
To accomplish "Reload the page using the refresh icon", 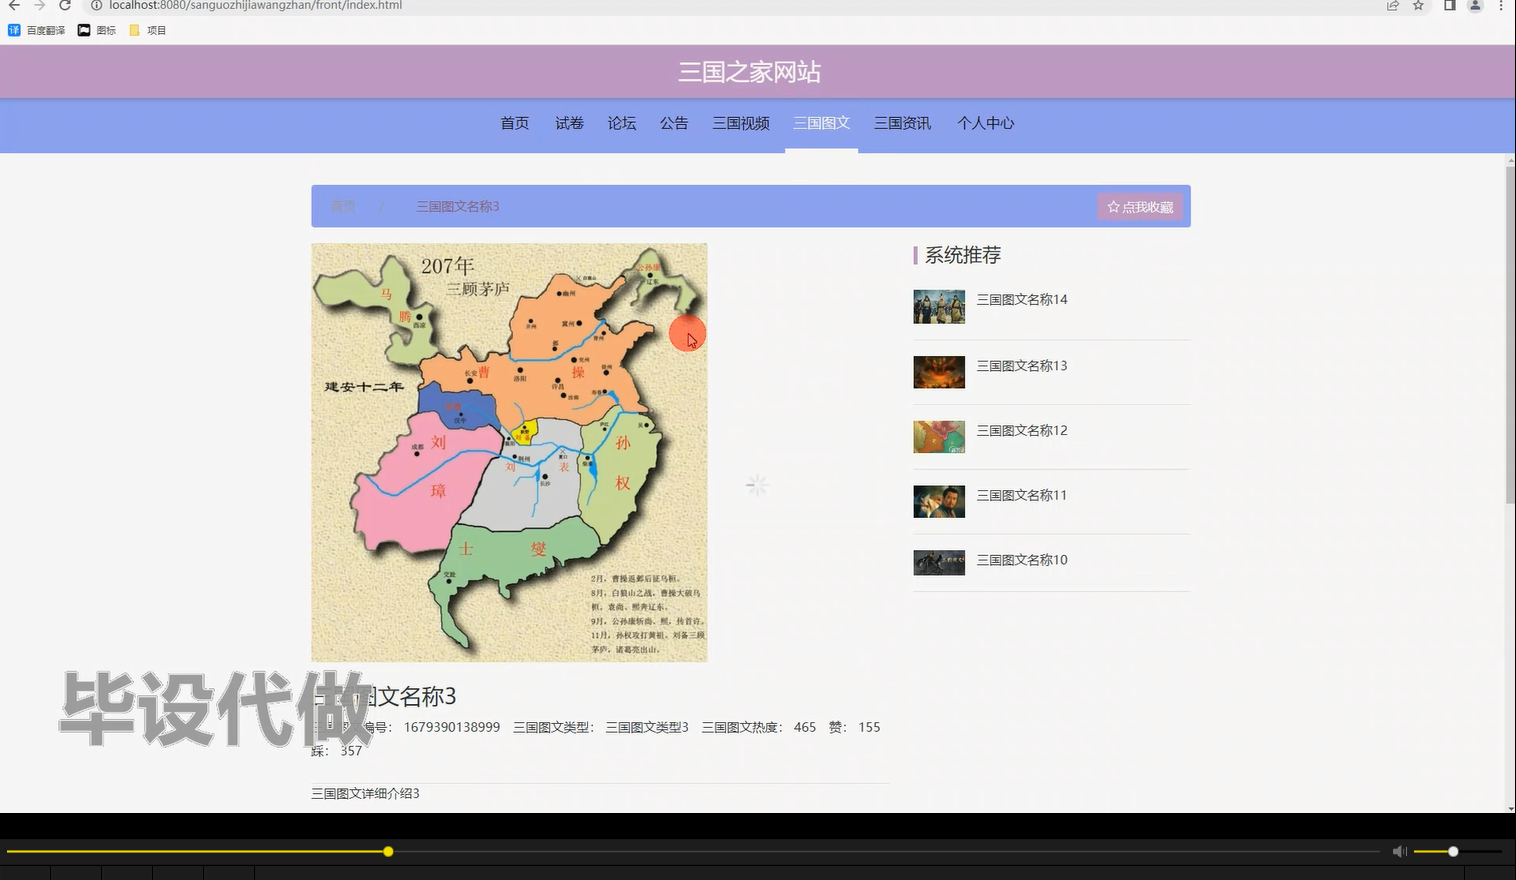I will coord(63,6).
